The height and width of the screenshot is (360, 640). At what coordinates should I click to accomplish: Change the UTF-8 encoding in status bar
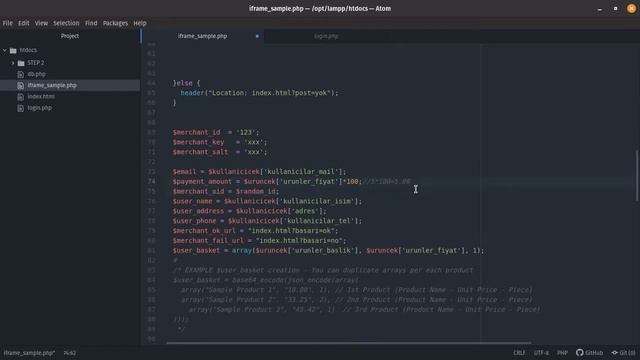[541, 353]
